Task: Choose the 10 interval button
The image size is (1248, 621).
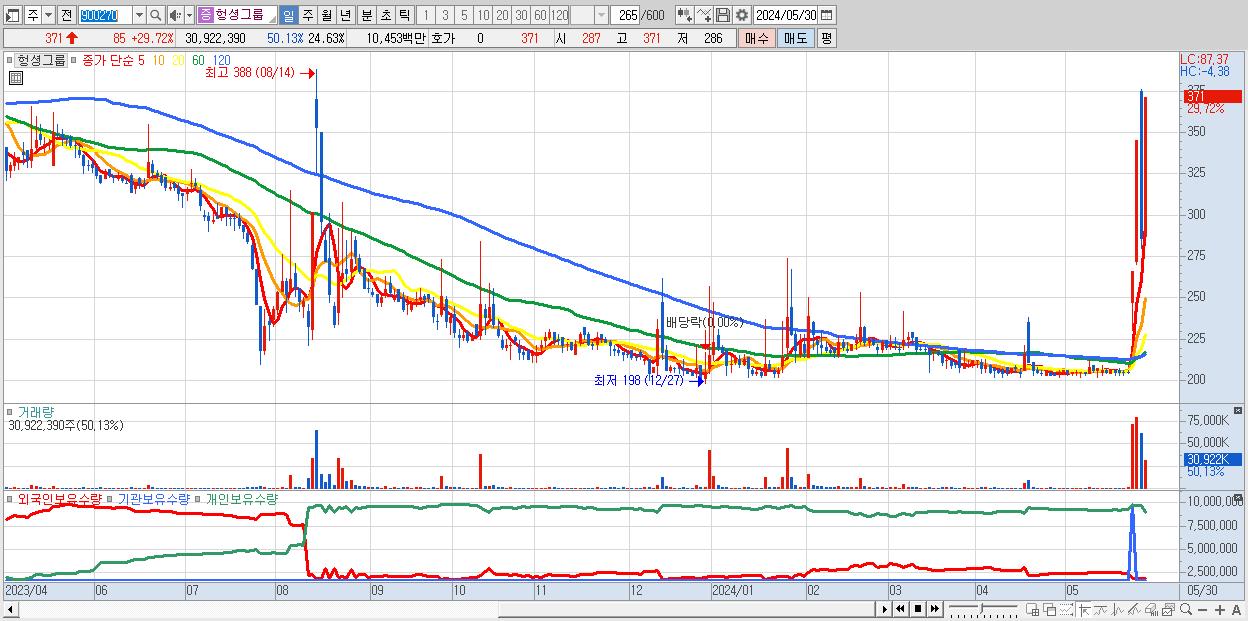Action: point(483,15)
